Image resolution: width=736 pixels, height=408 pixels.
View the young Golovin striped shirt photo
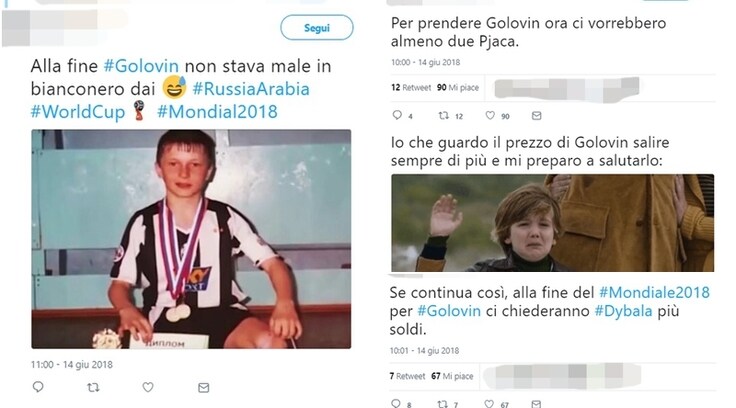click(191, 239)
